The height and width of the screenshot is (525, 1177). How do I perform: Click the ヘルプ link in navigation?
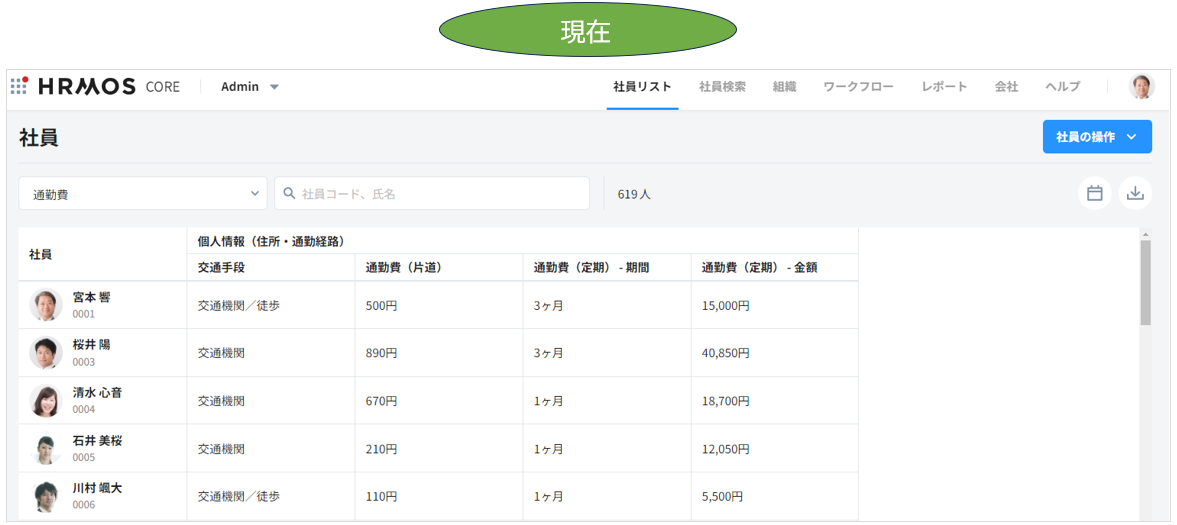pos(1062,87)
